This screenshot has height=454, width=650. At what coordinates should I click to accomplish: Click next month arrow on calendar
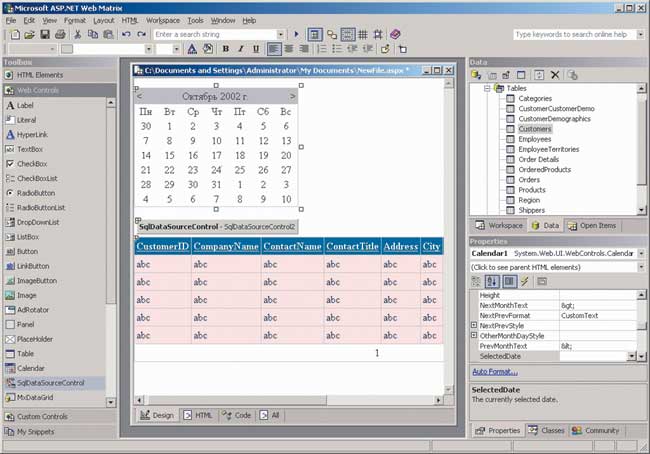click(292, 96)
